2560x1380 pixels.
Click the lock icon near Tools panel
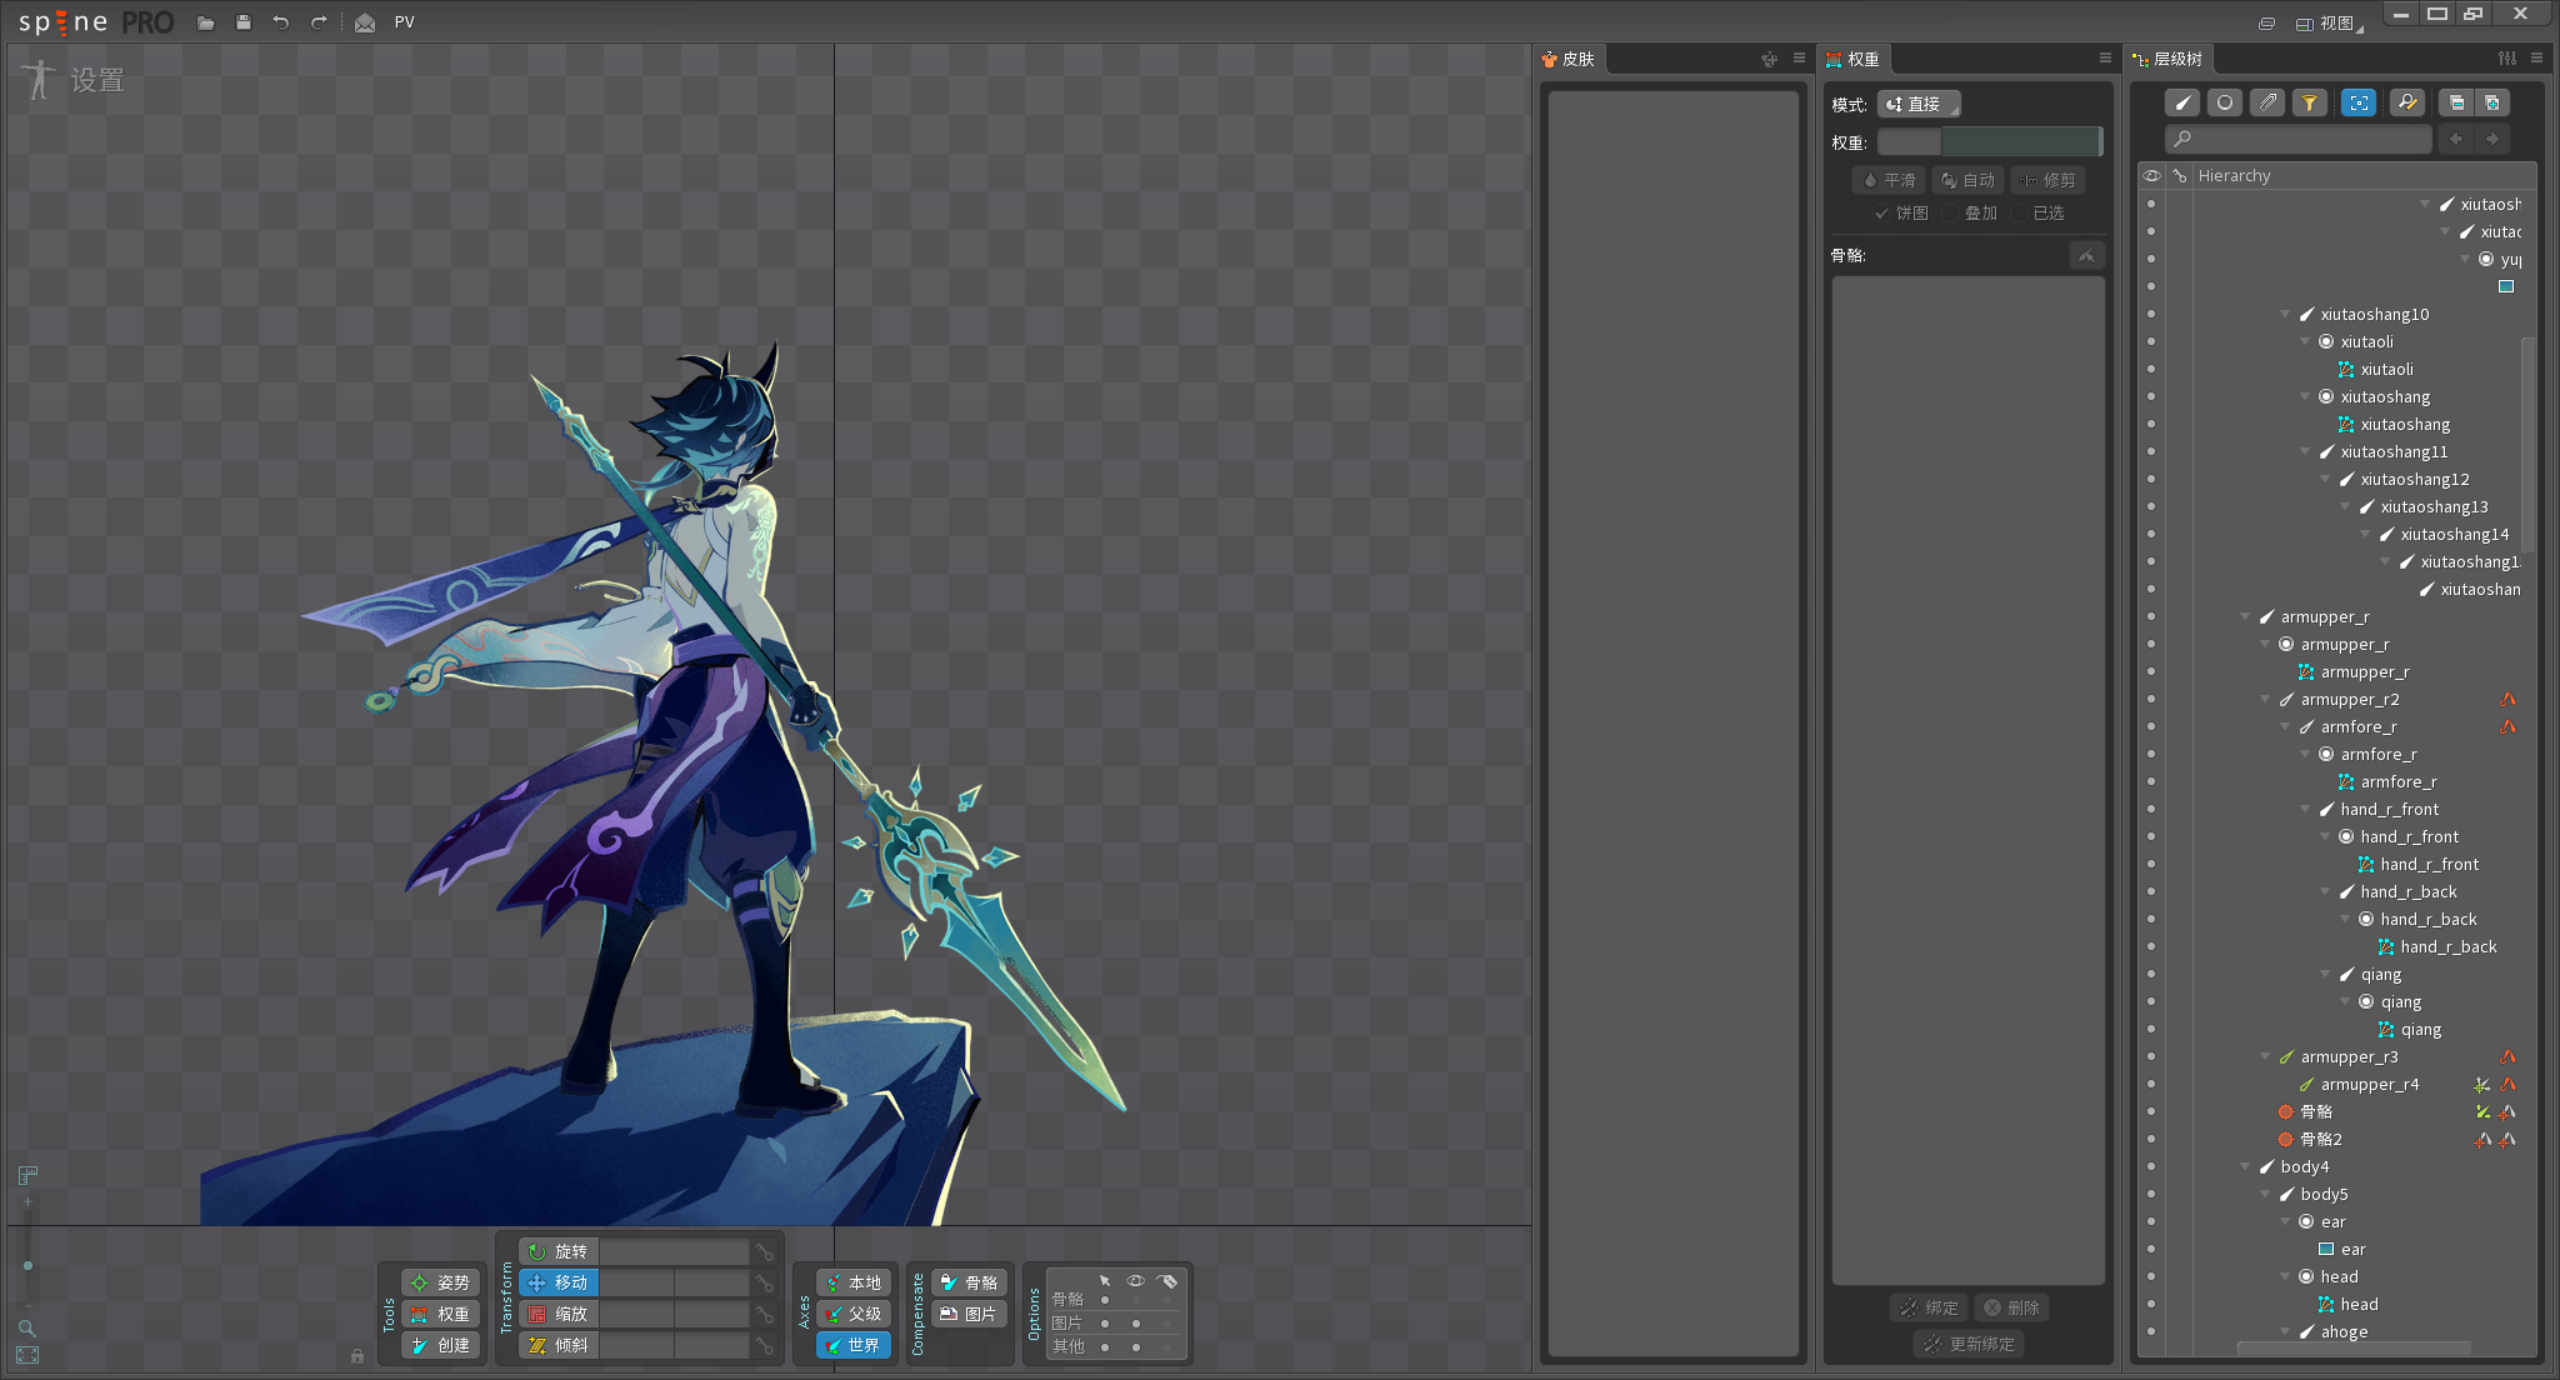357,1355
